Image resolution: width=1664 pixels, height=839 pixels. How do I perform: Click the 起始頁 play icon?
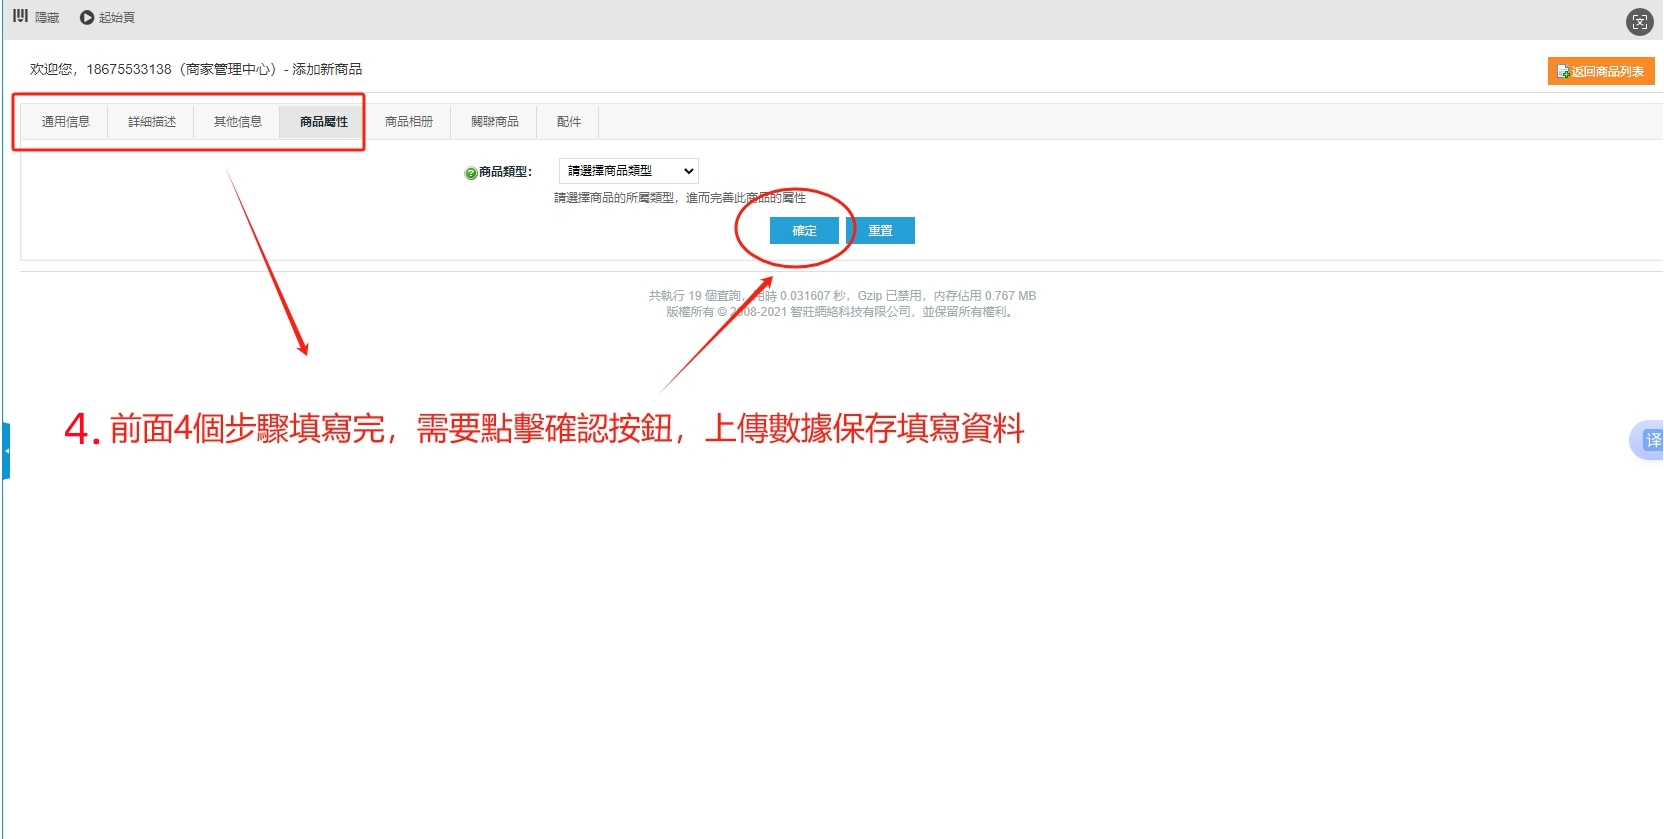[x=87, y=17]
